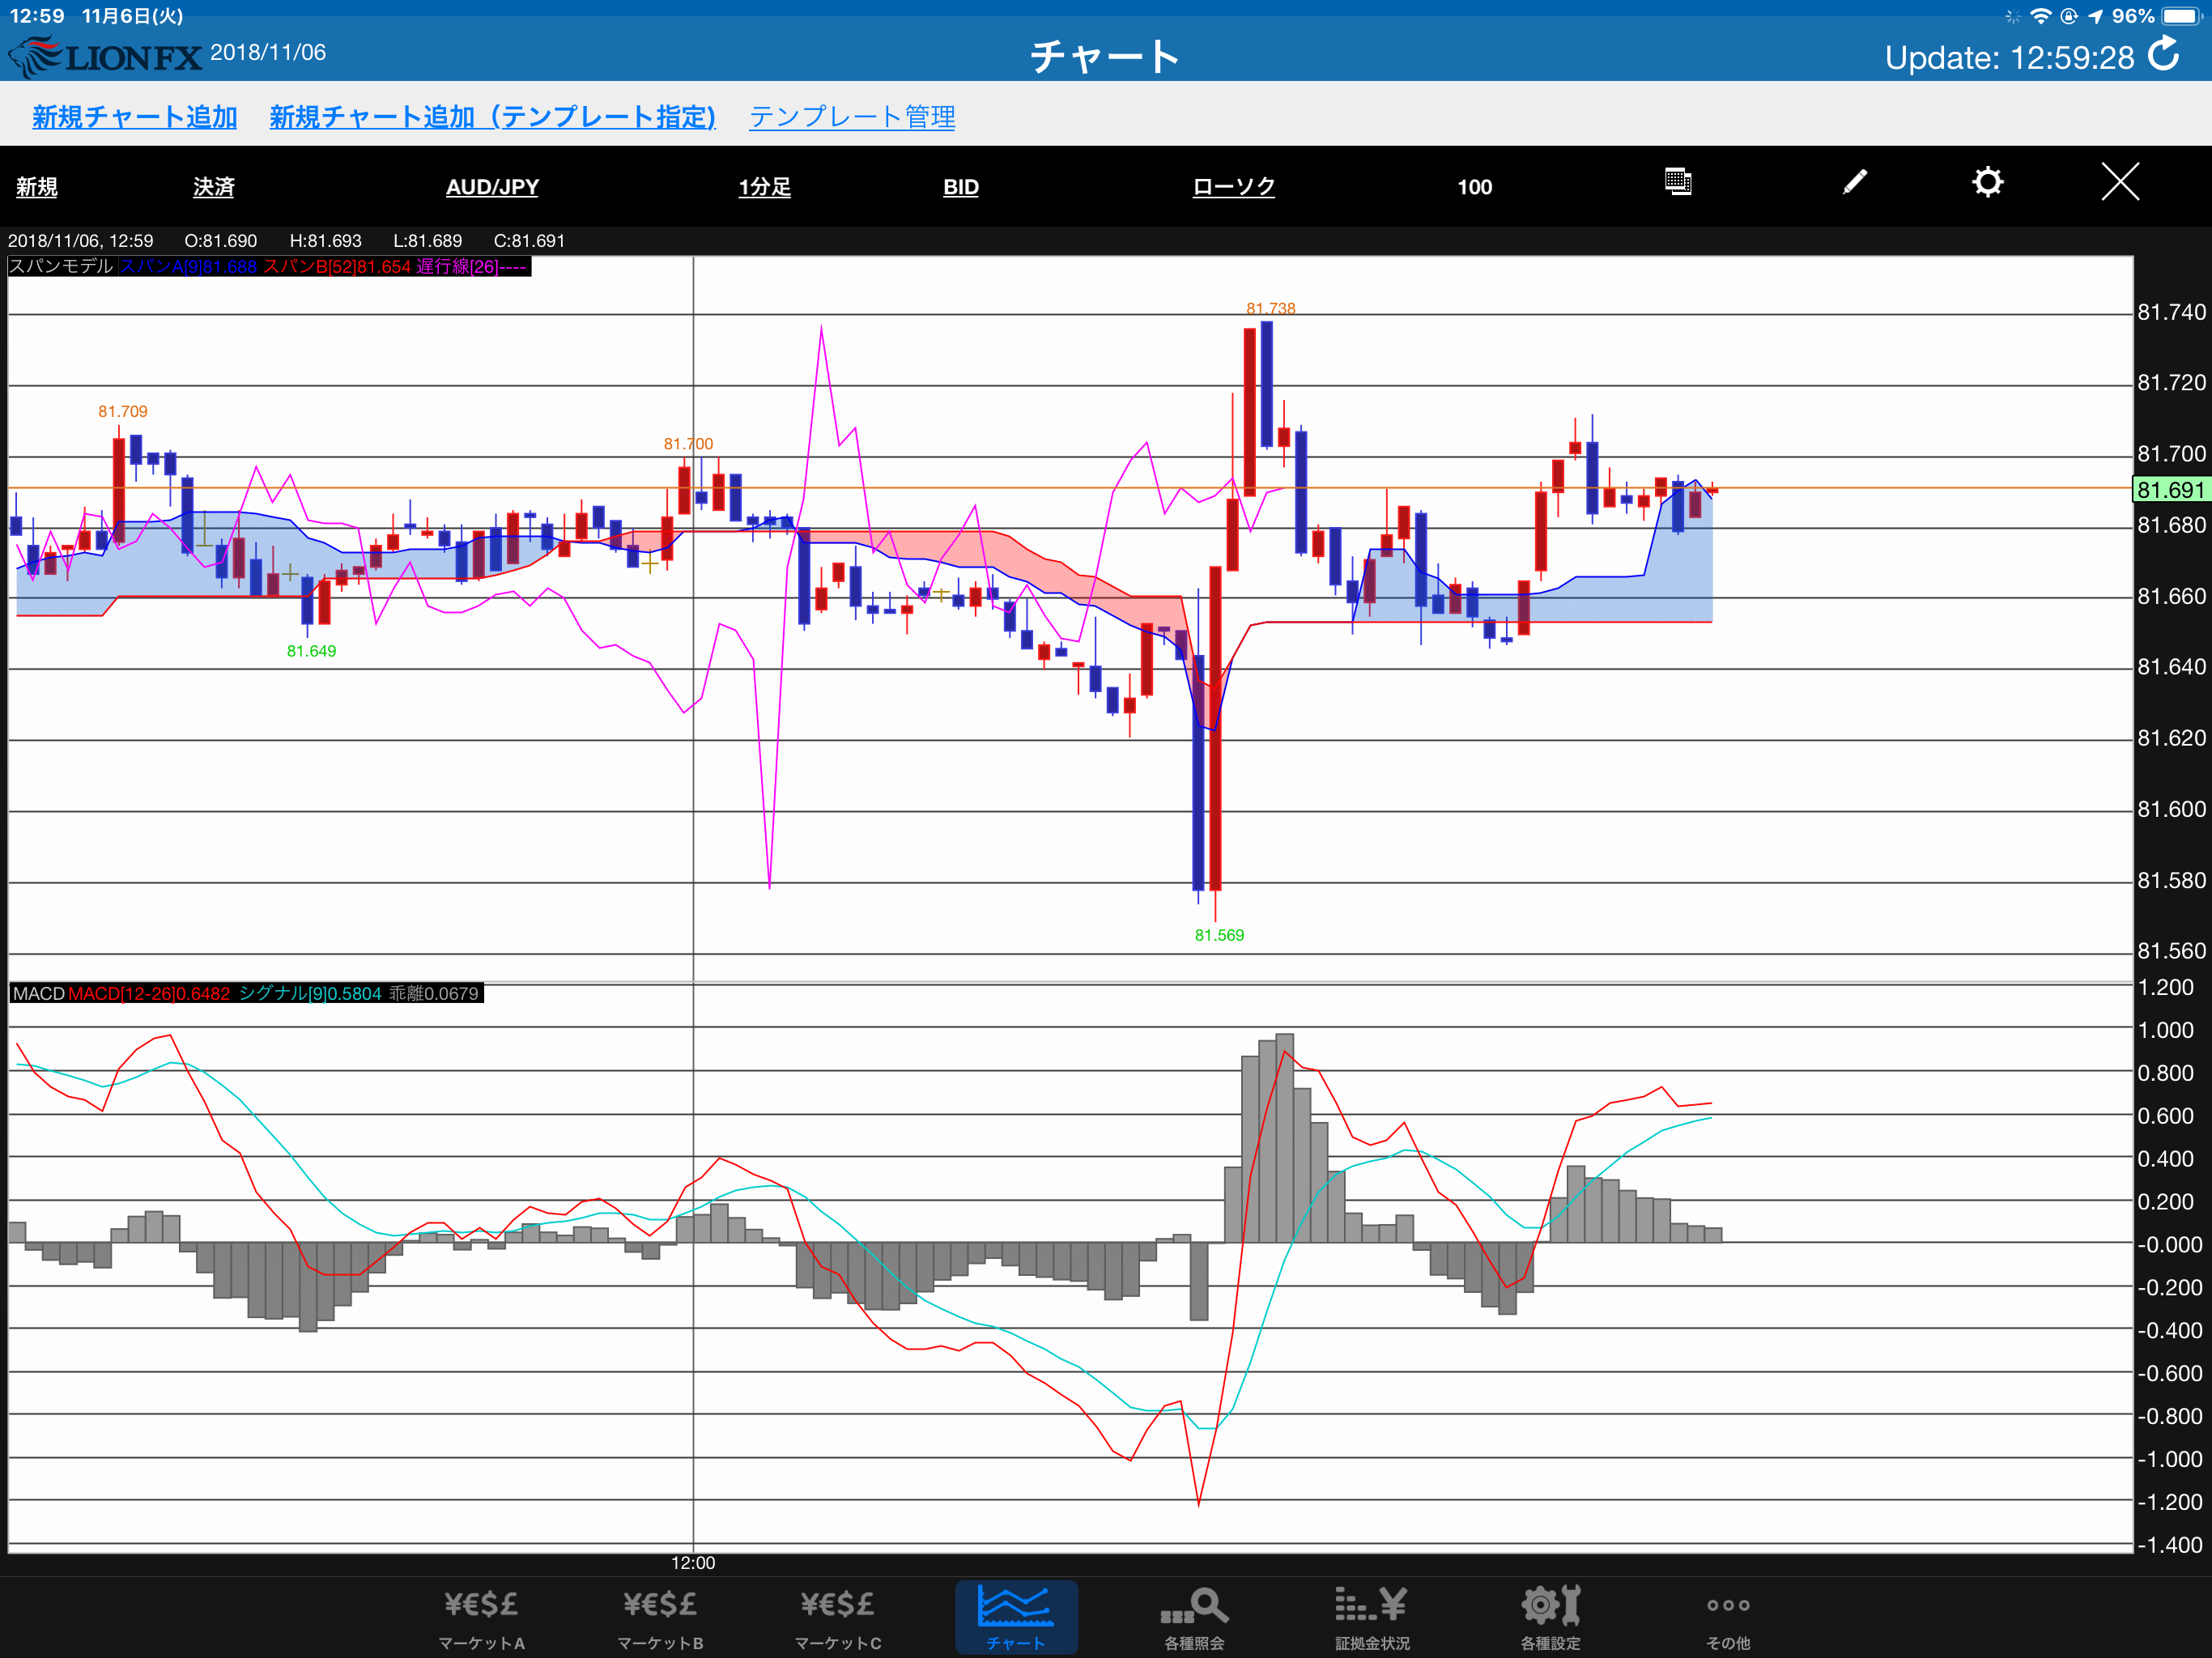Close the chart with X icon
This screenshot has height=1658, width=2212.
(2119, 182)
